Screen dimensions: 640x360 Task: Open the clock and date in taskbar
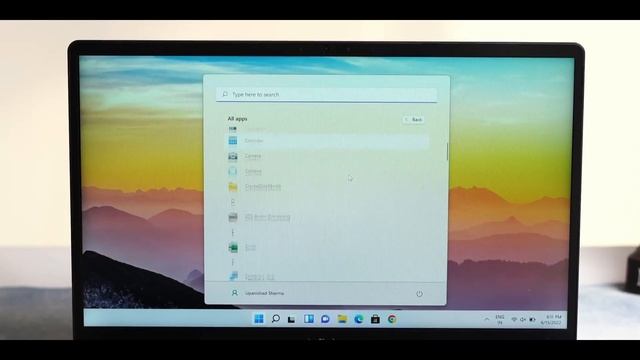tap(551, 320)
